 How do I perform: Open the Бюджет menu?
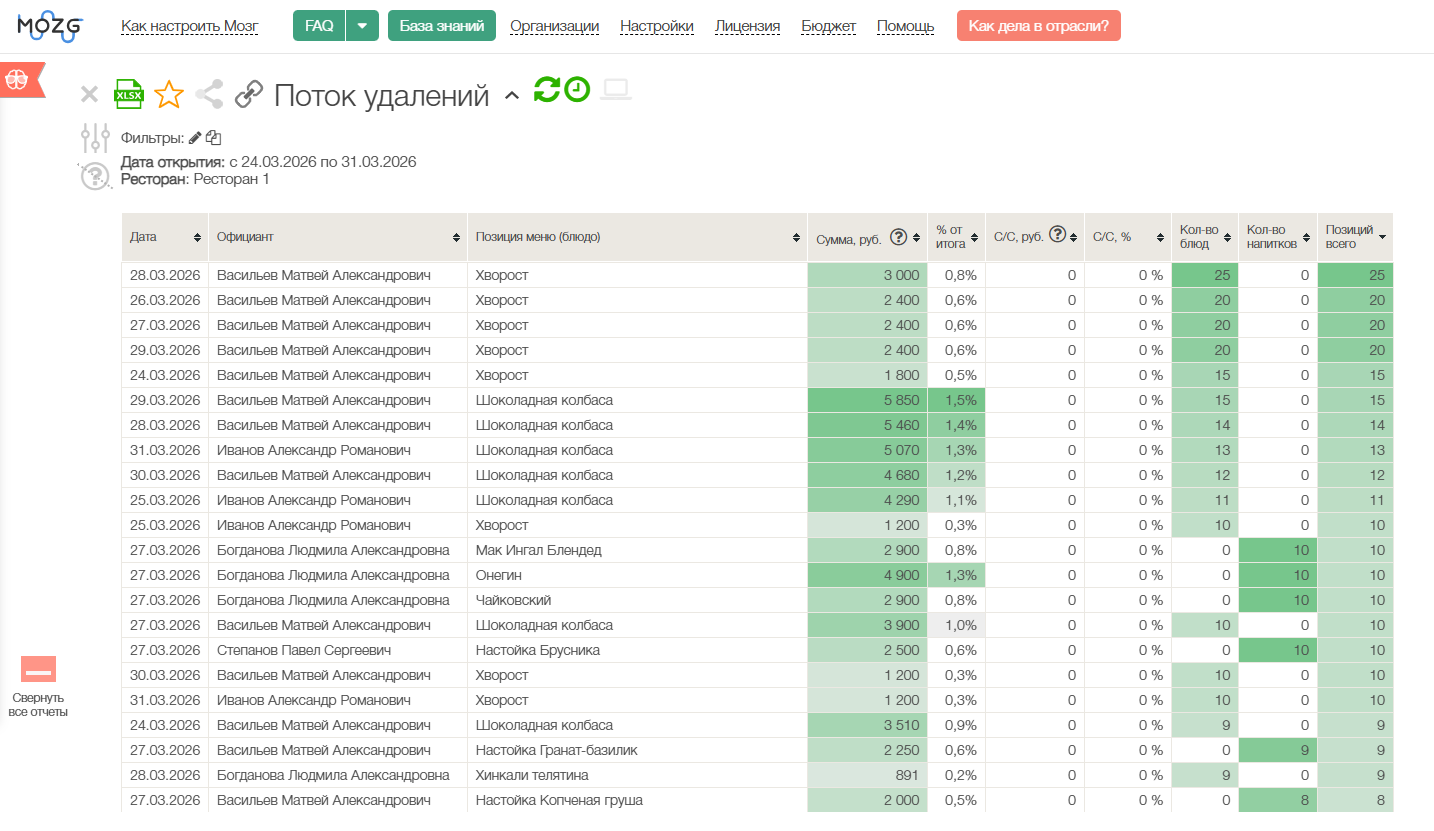pos(828,26)
